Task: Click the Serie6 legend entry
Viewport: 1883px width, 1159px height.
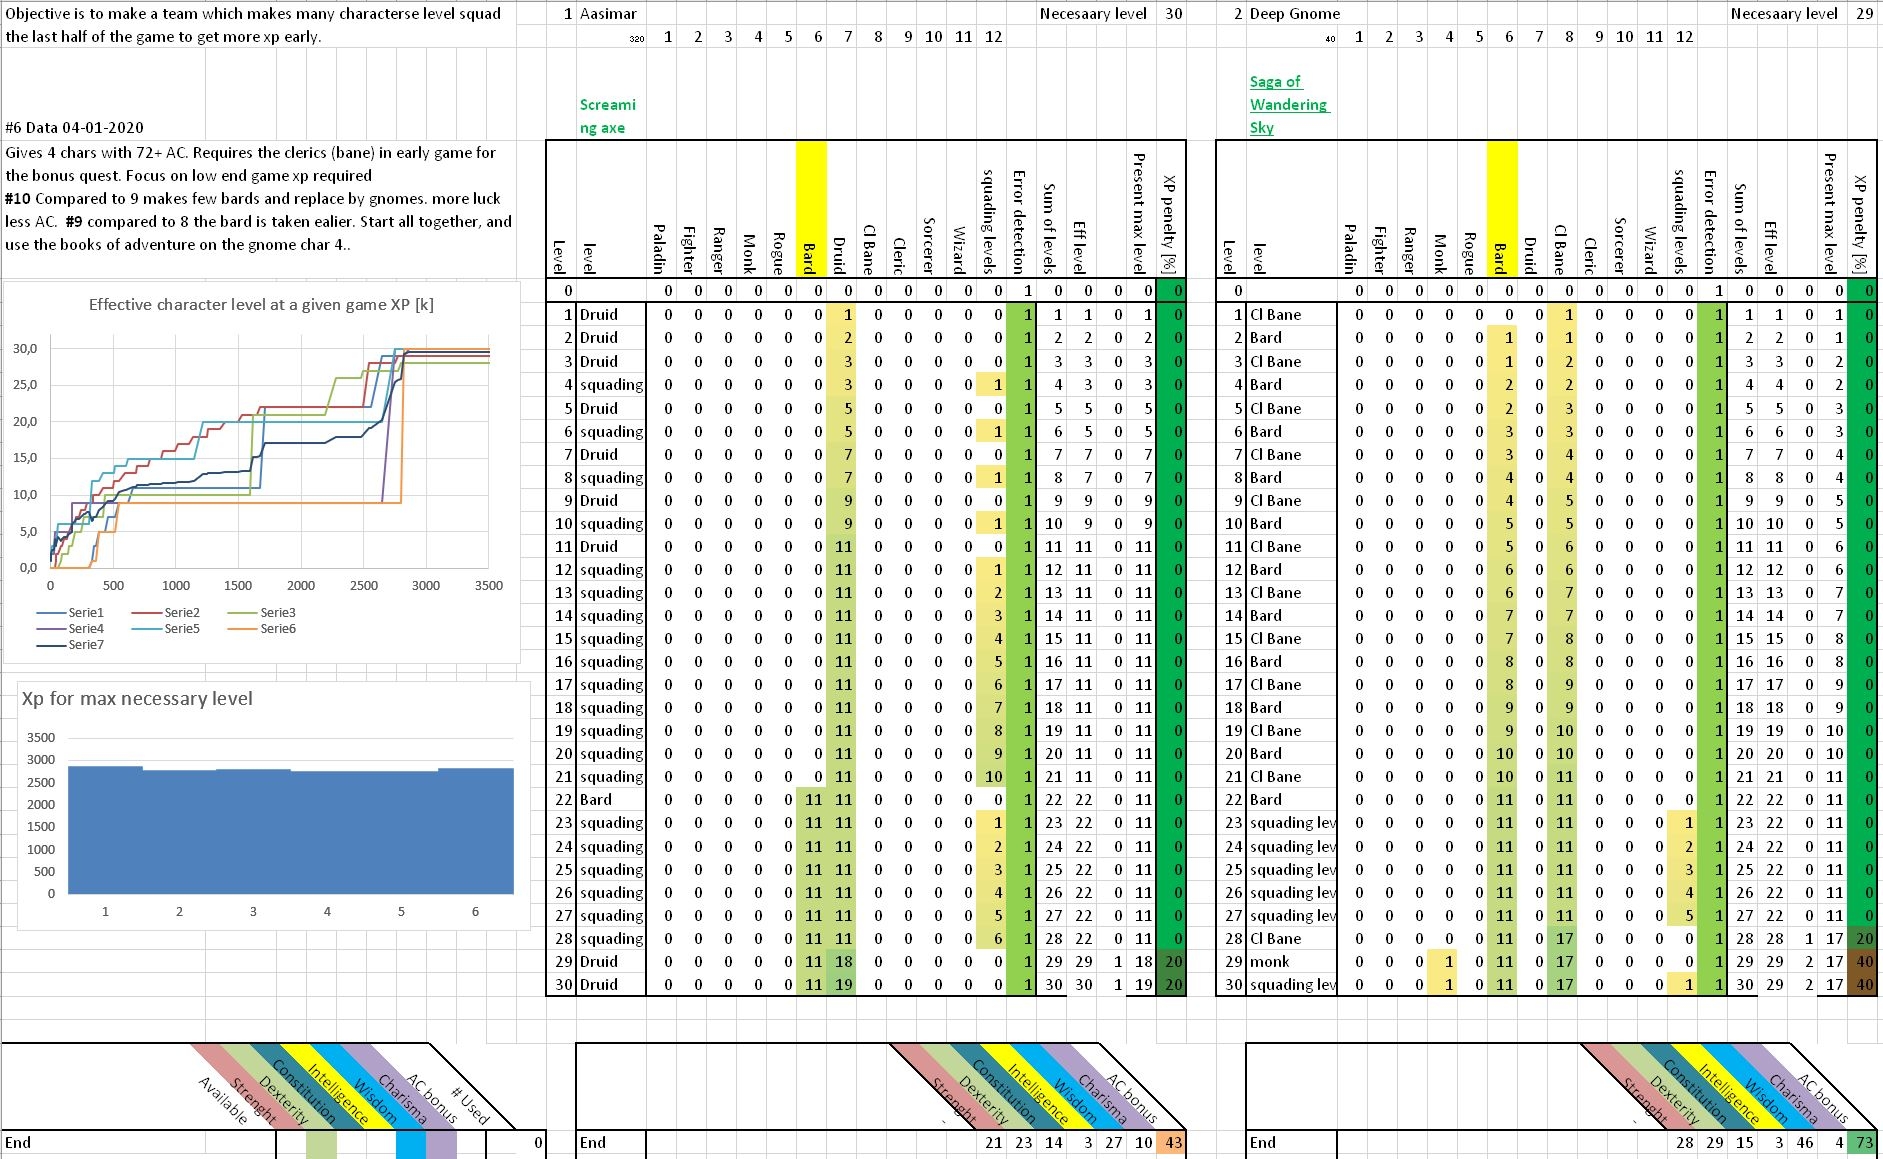Action: (x=262, y=628)
